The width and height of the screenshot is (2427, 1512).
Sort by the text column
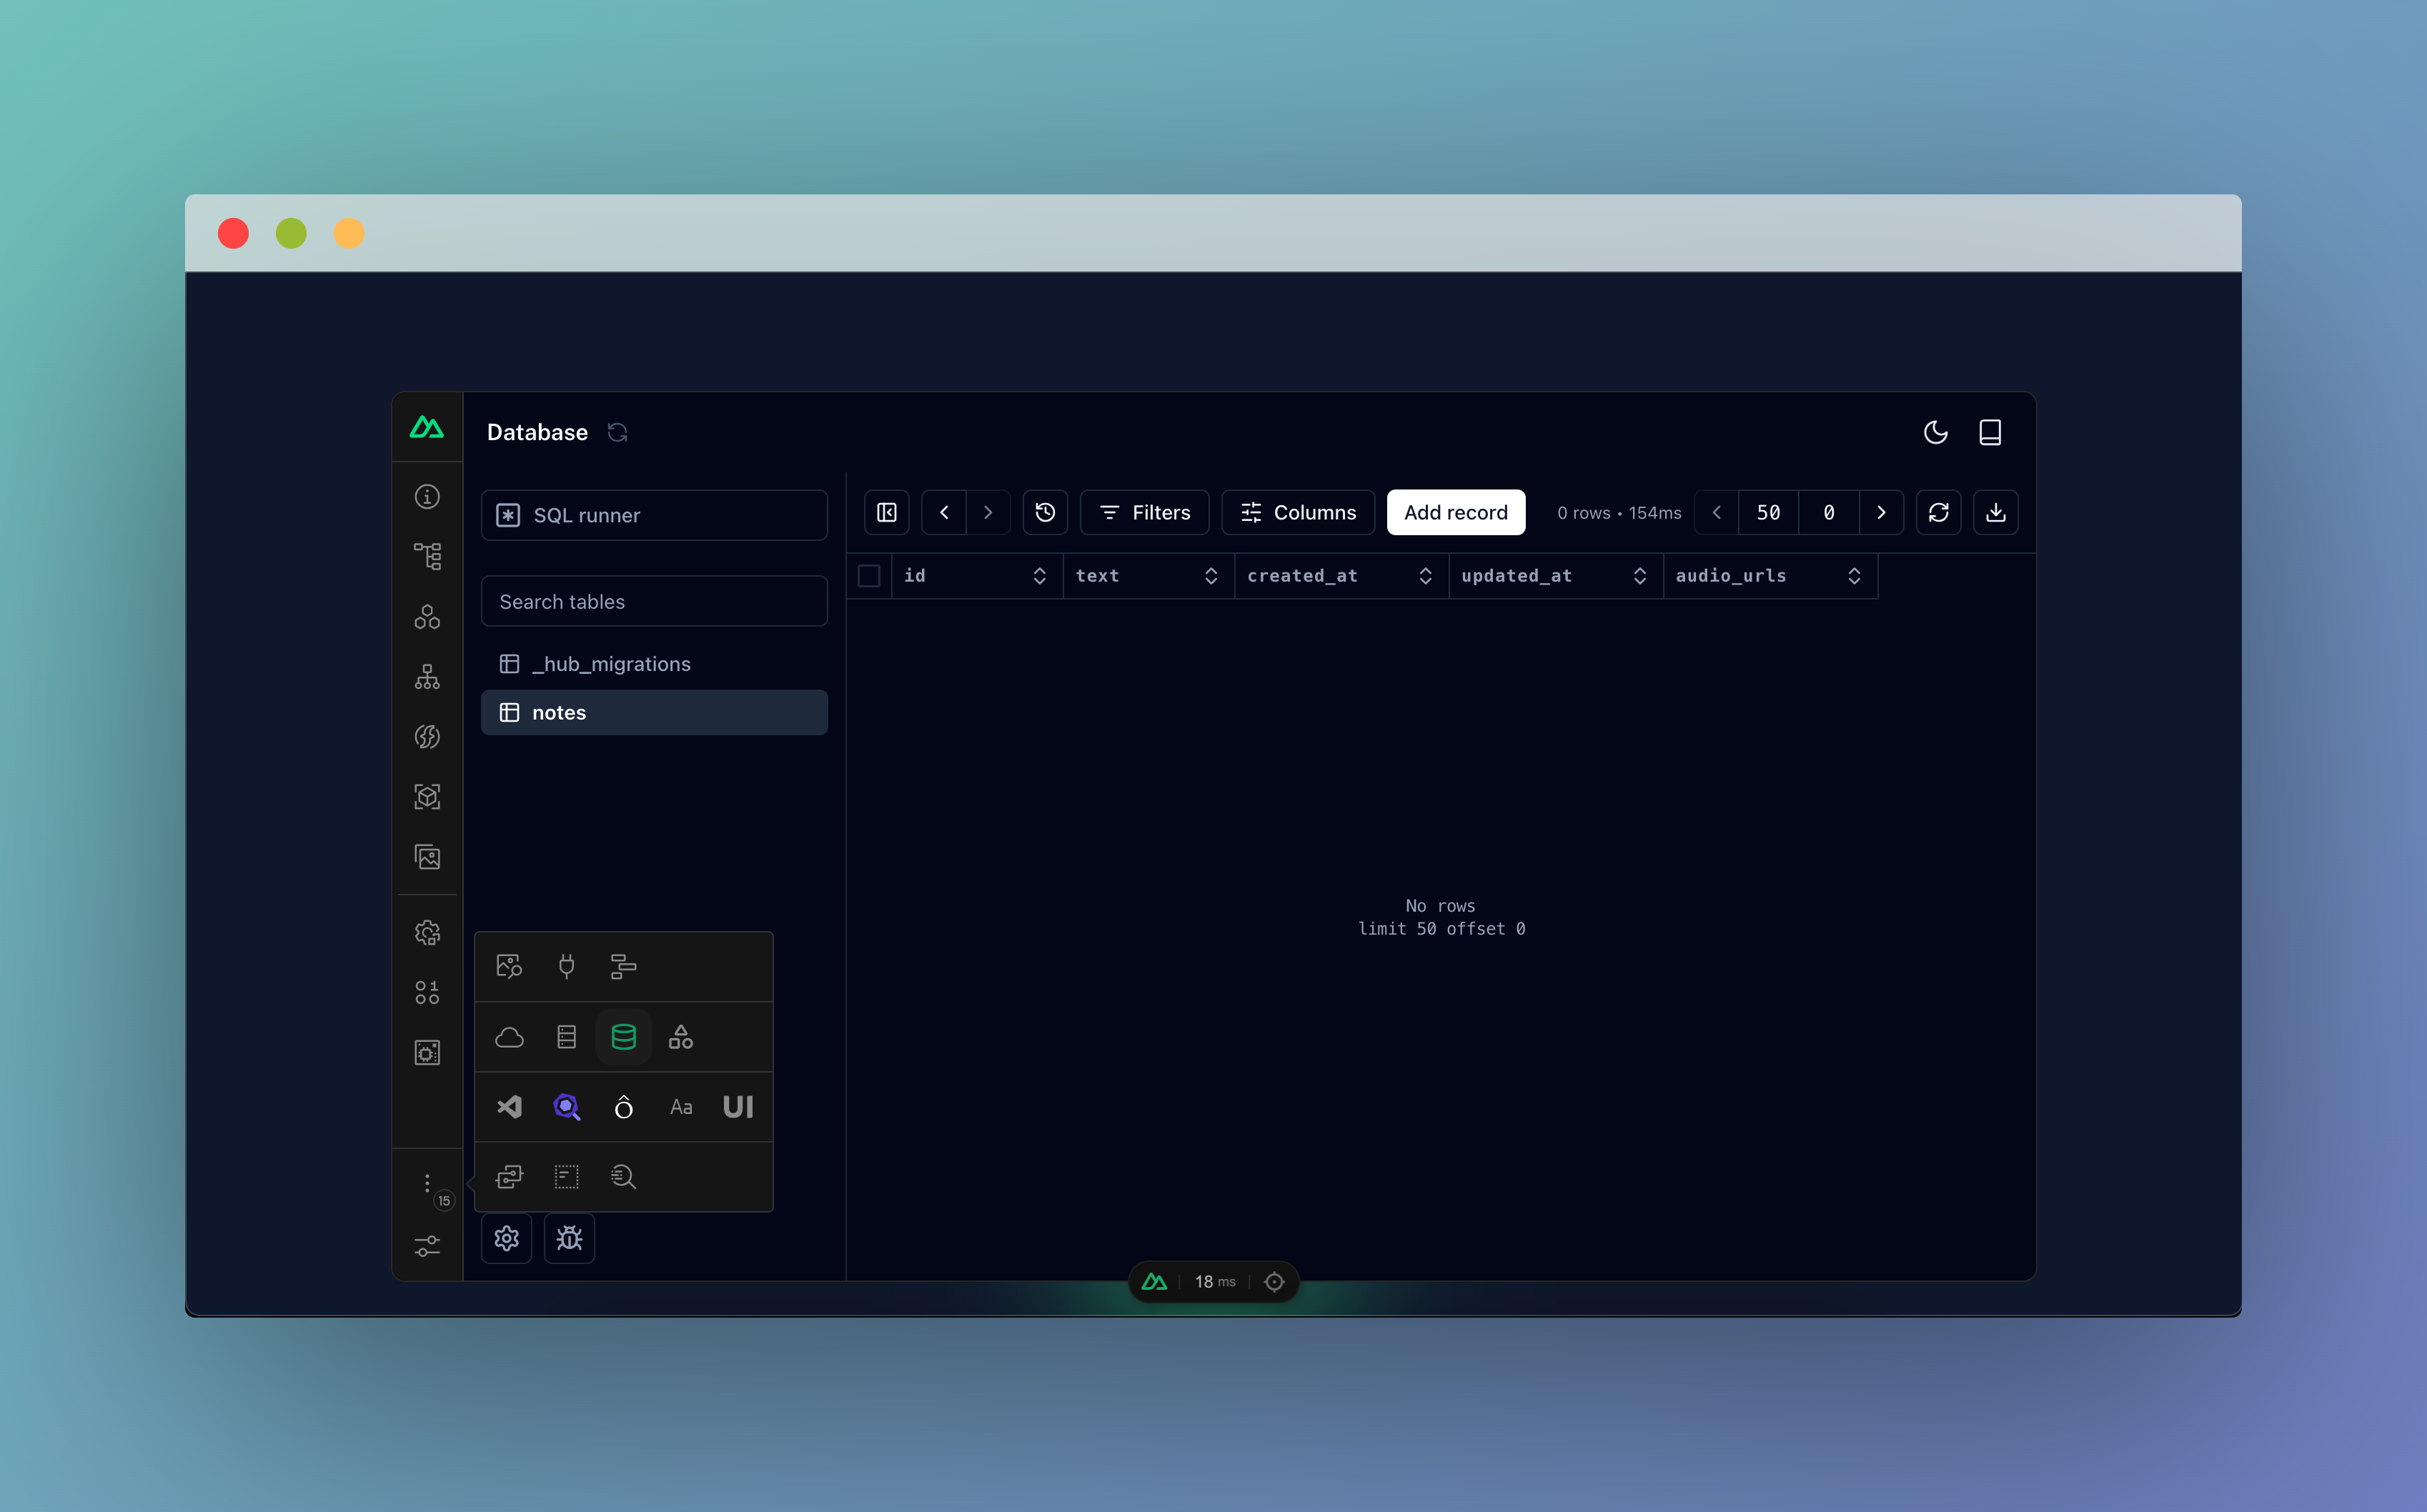click(1211, 576)
